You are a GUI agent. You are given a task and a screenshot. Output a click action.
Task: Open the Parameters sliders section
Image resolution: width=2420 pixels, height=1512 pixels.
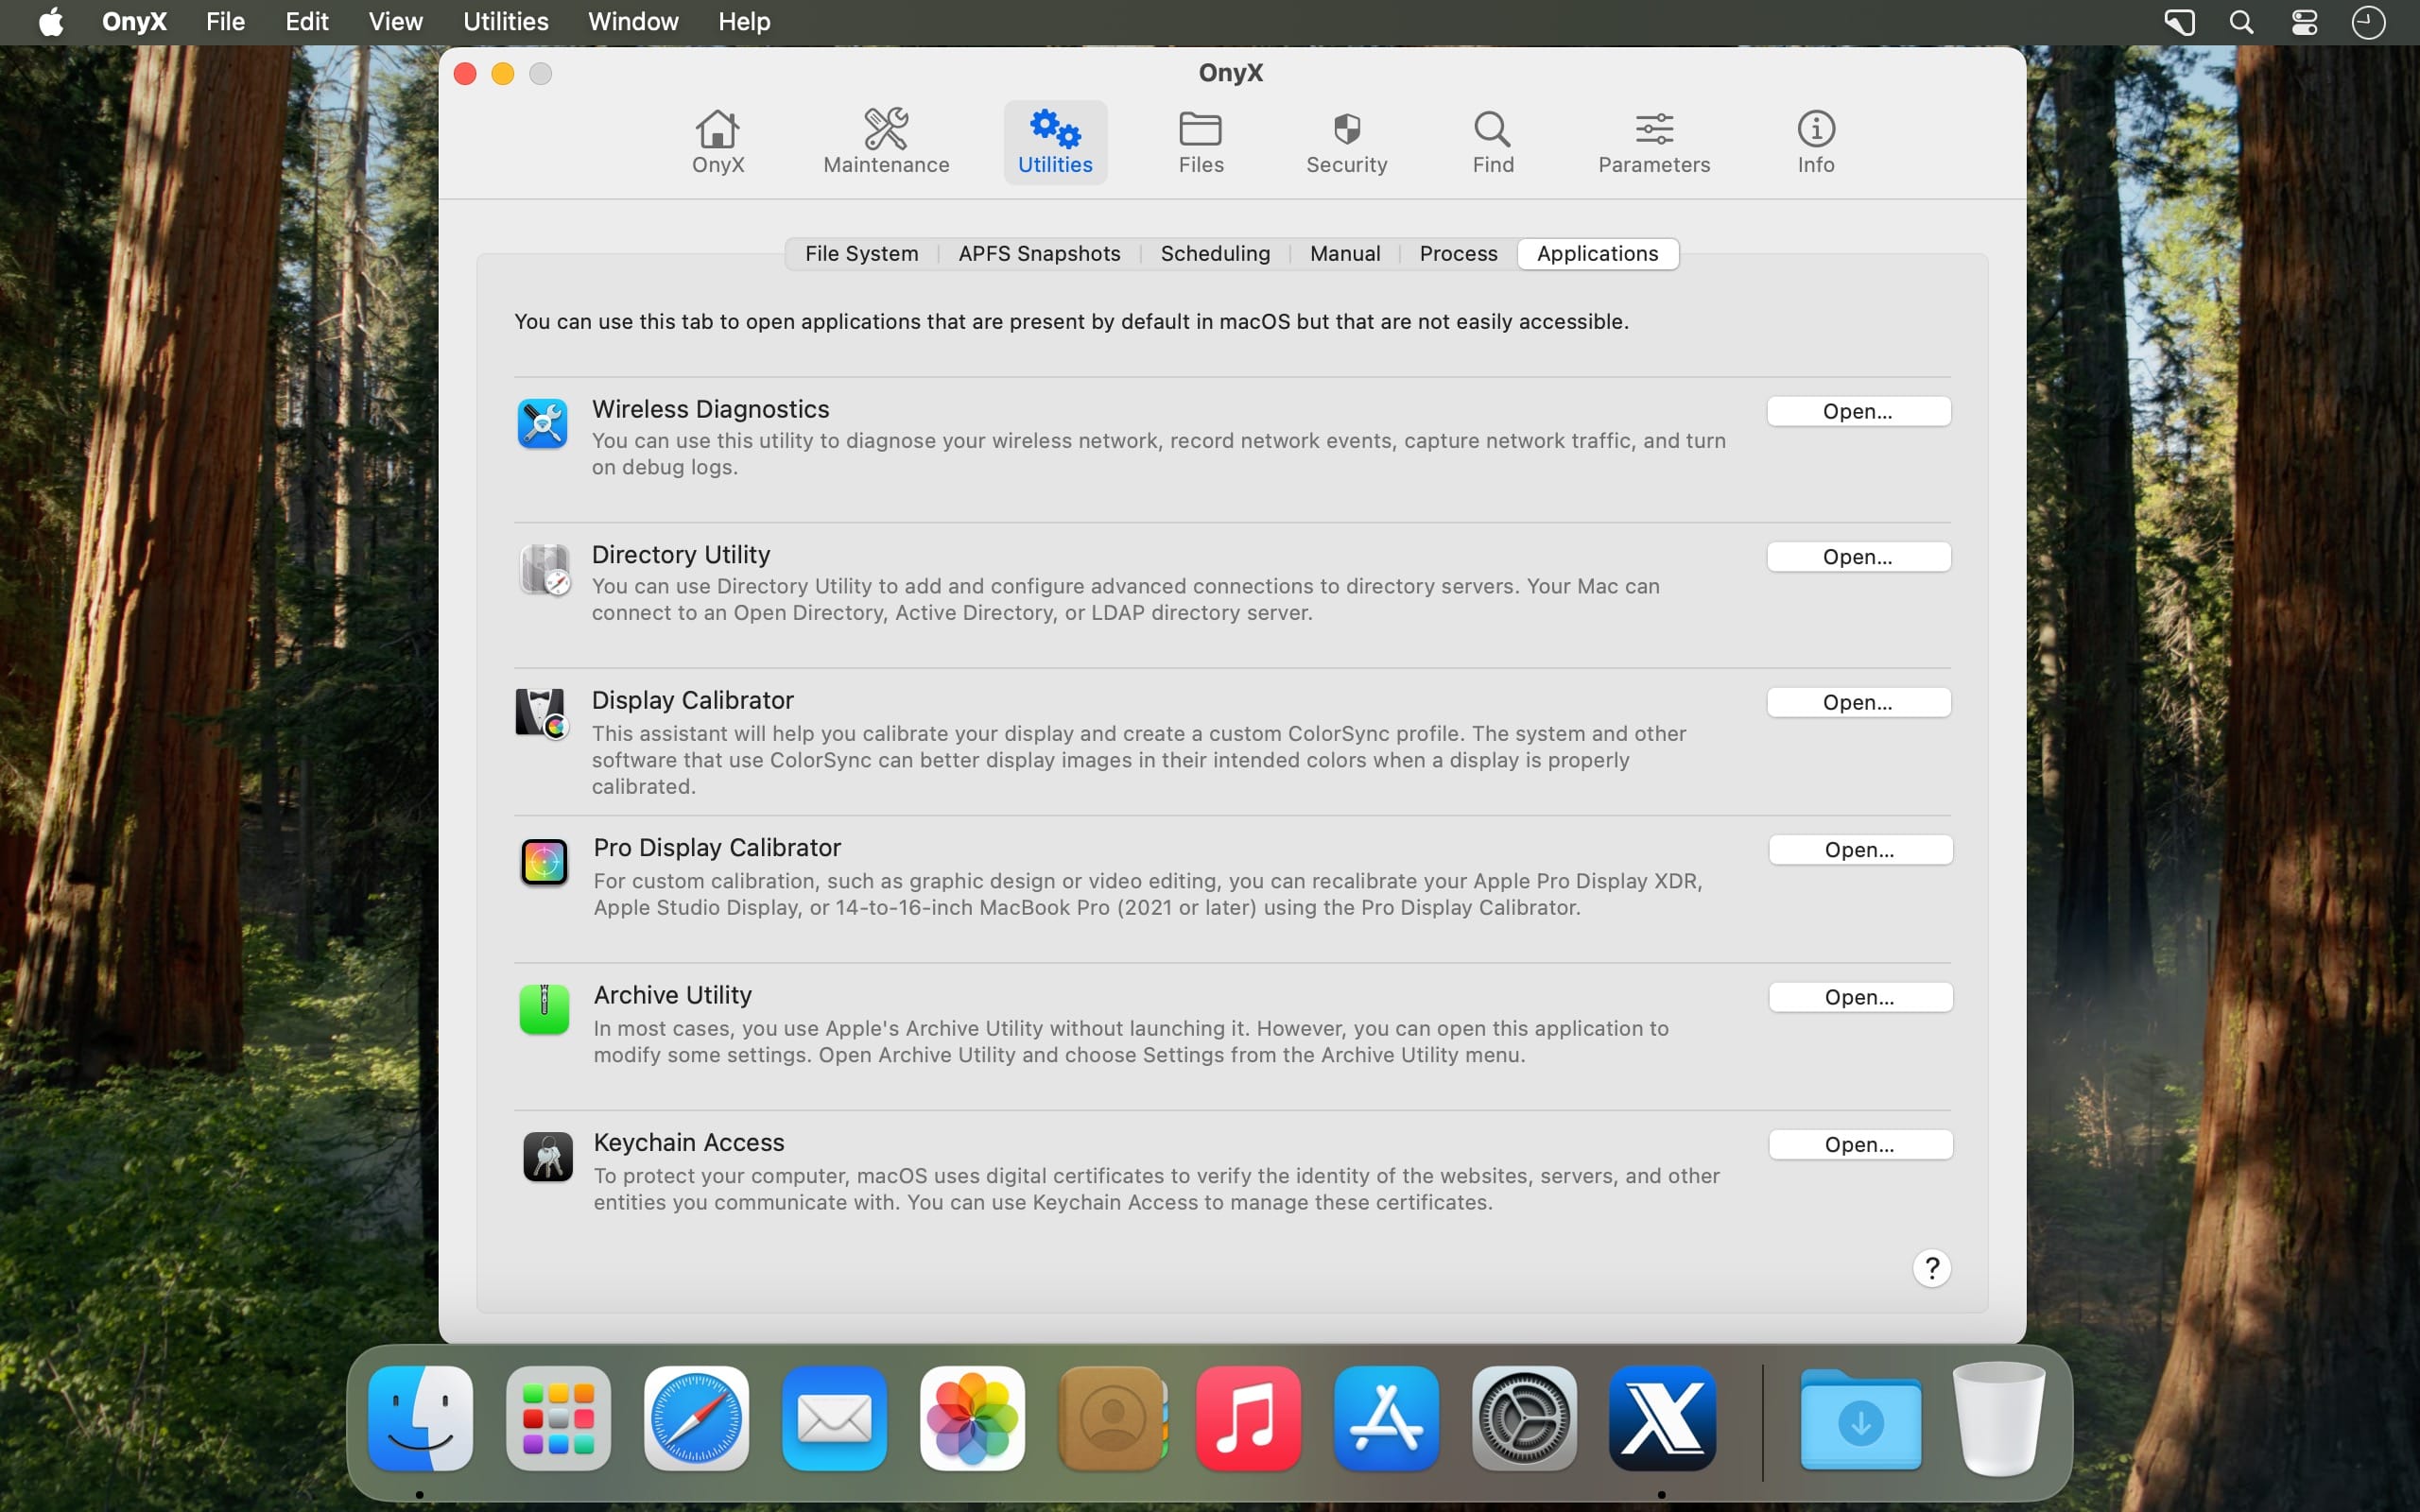coord(1654,142)
